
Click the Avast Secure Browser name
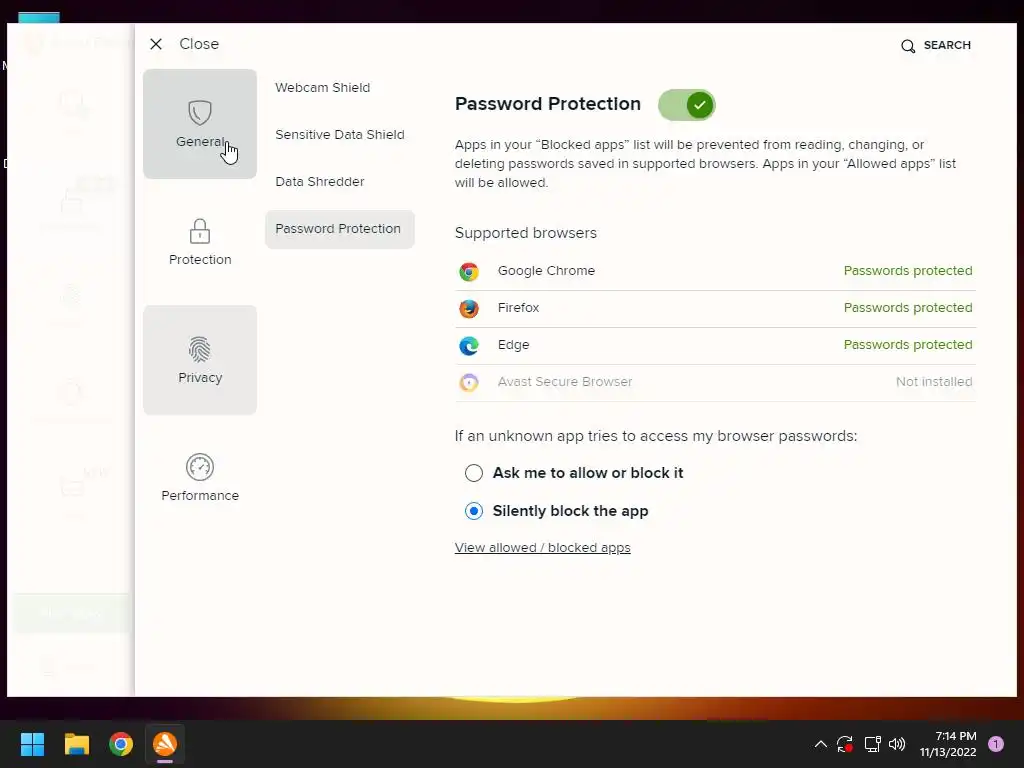(565, 381)
